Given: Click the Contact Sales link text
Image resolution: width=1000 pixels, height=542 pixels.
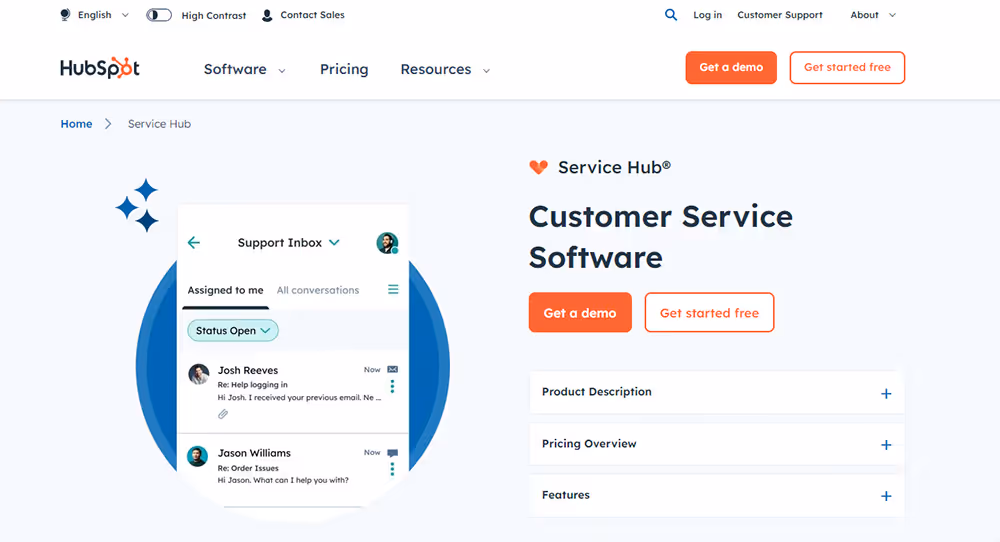Looking at the screenshot, I should tap(312, 15).
